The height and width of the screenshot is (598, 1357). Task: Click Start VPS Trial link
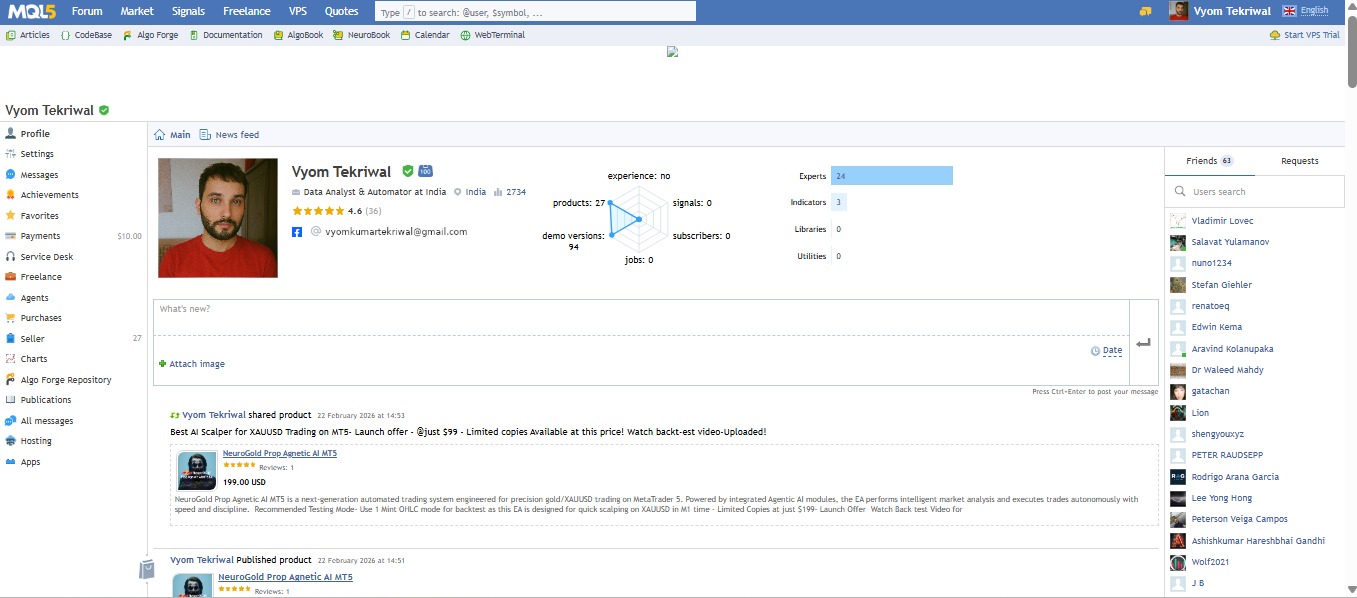pyautogui.click(x=1304, y=35)
